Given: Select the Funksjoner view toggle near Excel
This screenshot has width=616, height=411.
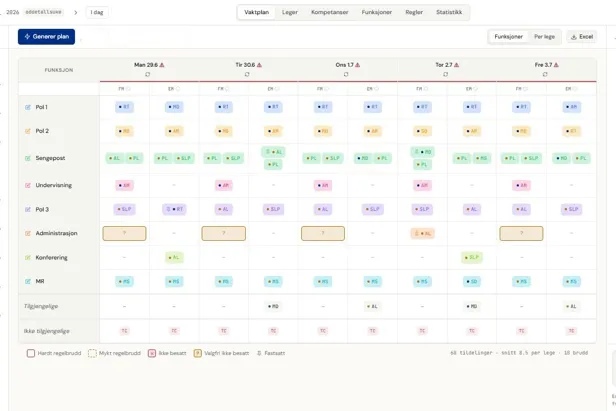Looking at the screenshot, I should pos(508,37).
